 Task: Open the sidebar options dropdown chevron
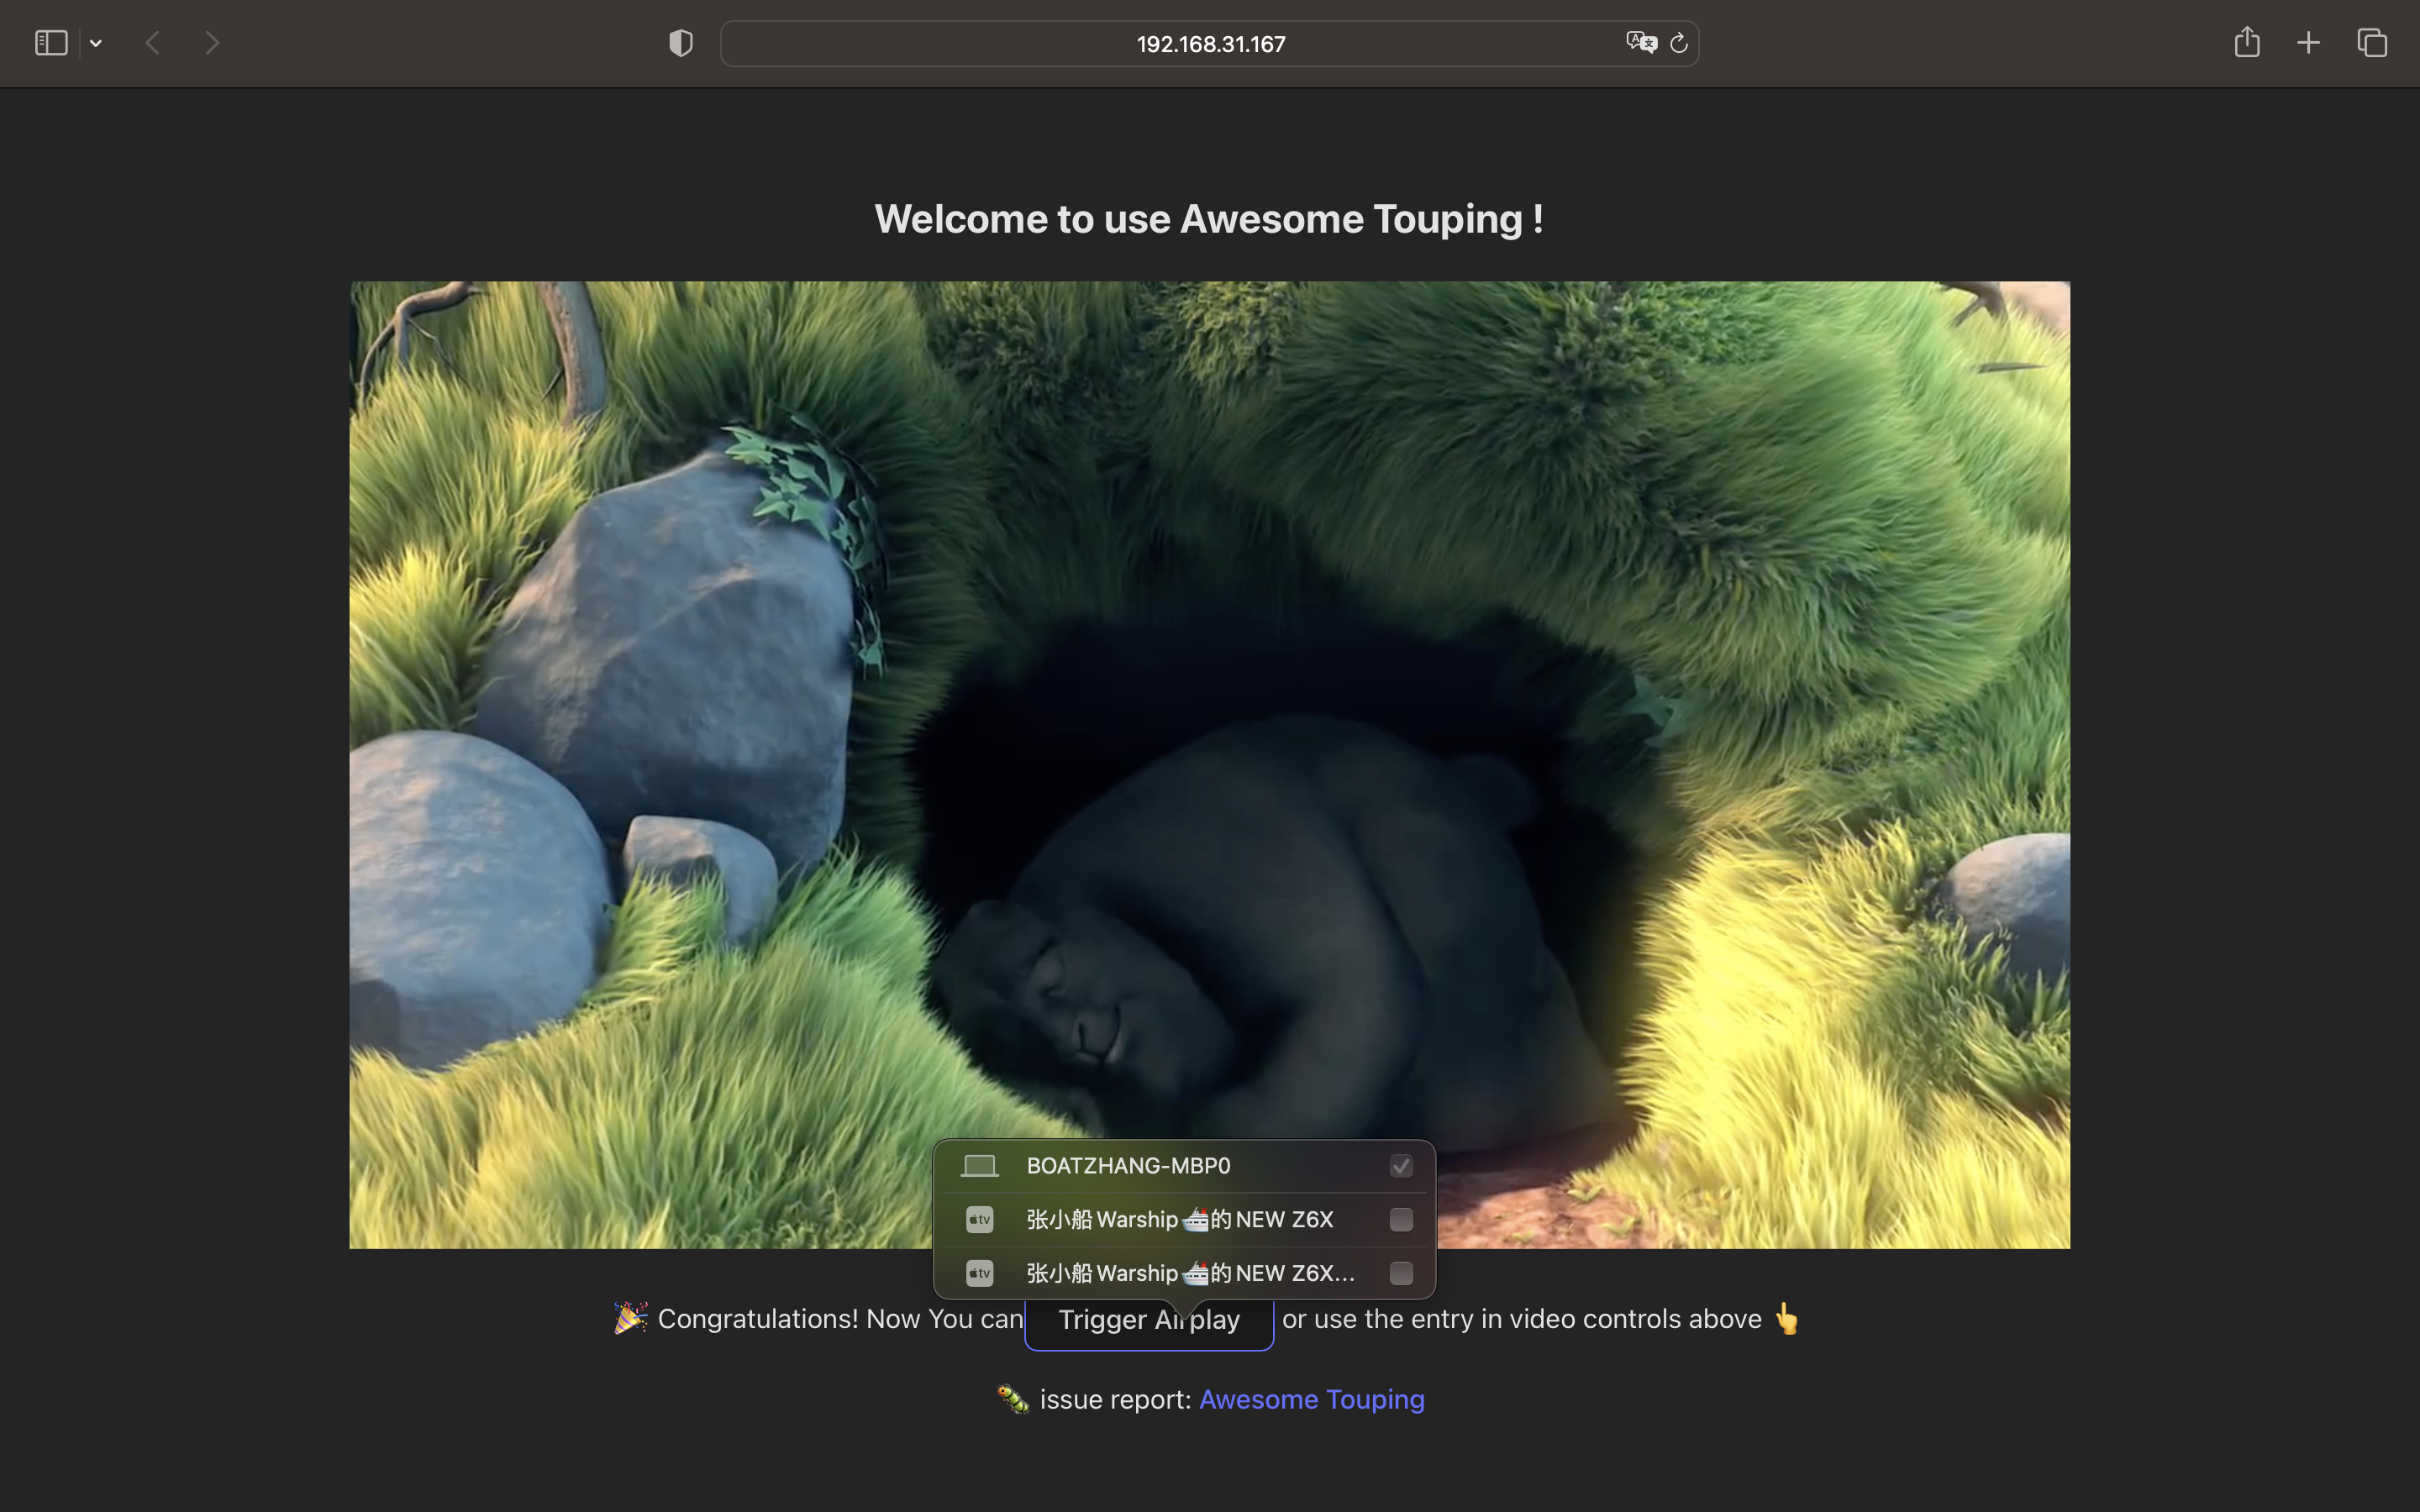coord(96,43)
